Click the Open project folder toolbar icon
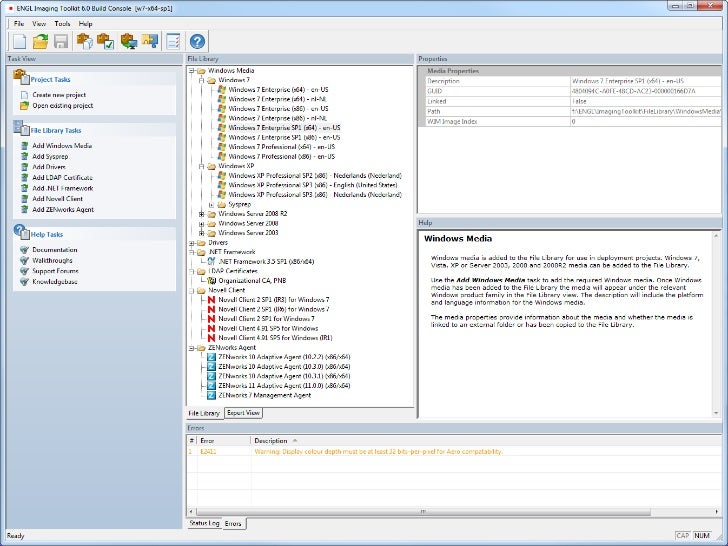 40,41
